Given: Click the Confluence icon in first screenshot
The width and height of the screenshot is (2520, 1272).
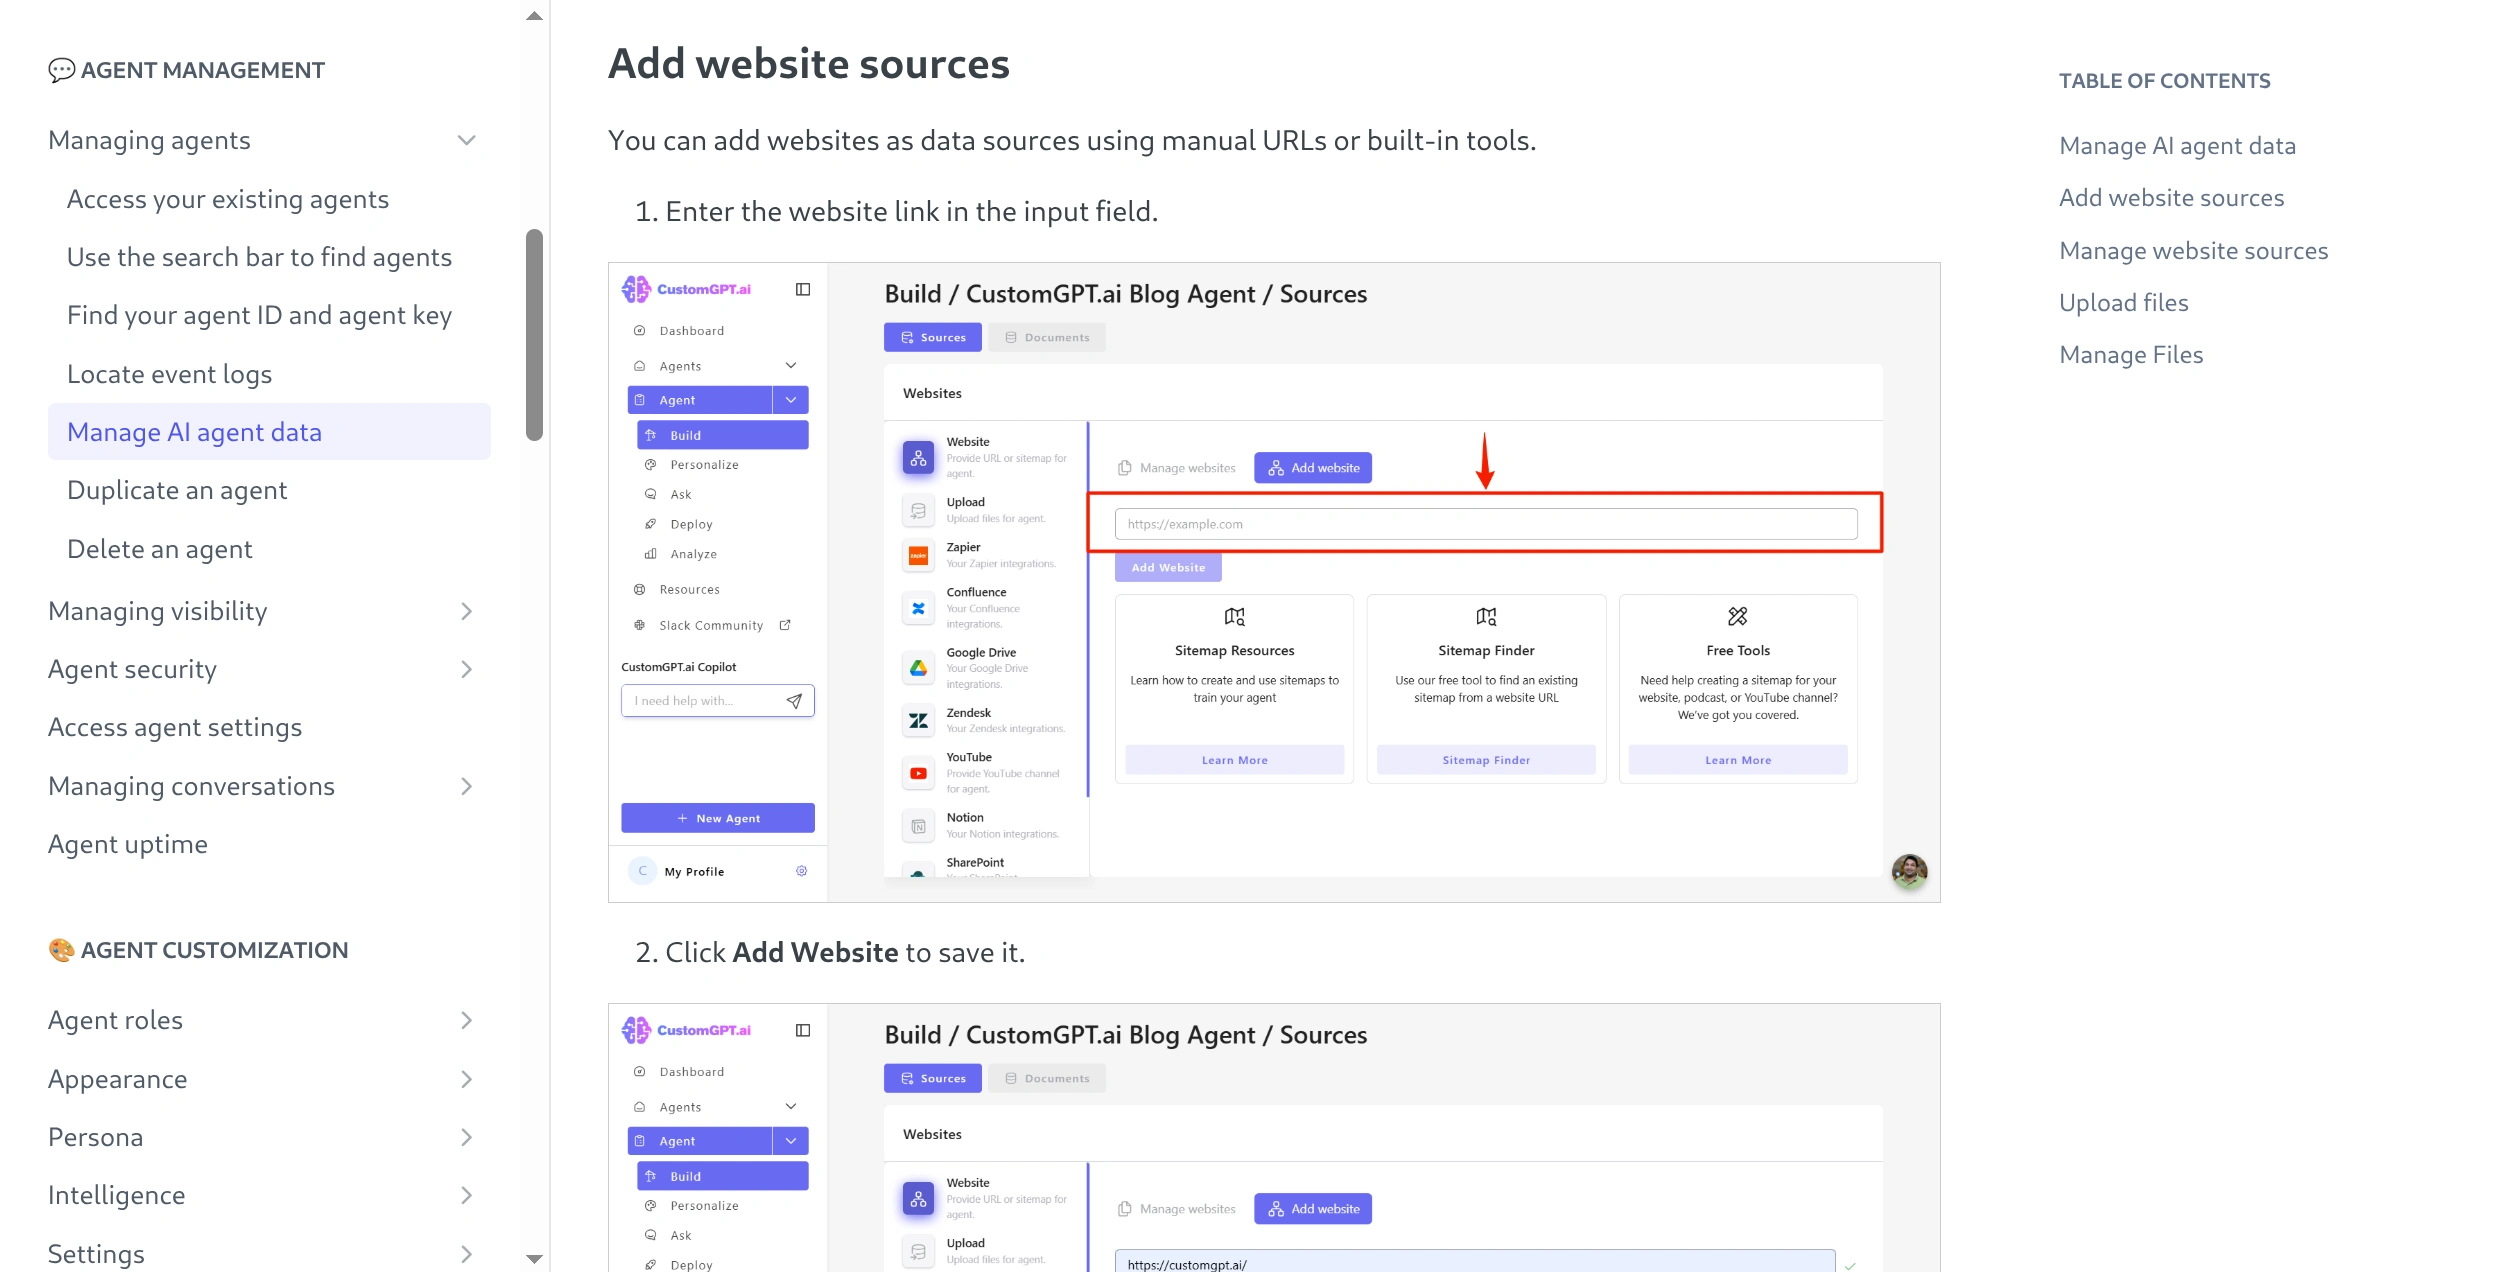Looking at the screenshot, I should click(918, 608).
